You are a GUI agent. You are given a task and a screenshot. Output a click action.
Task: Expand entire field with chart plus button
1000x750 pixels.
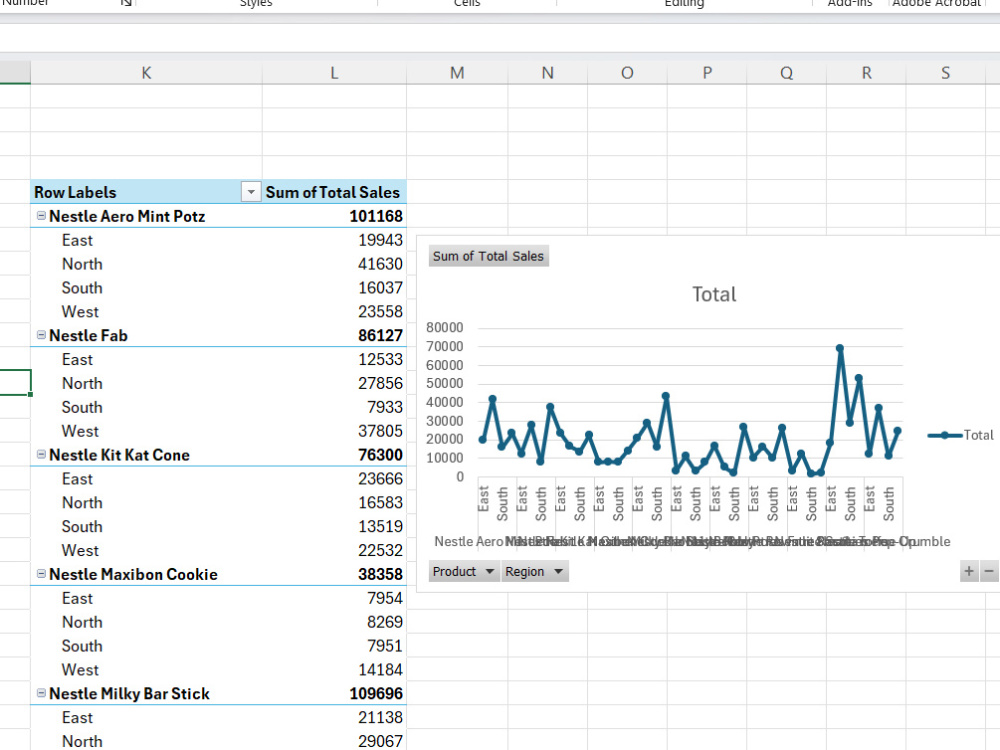969,571
